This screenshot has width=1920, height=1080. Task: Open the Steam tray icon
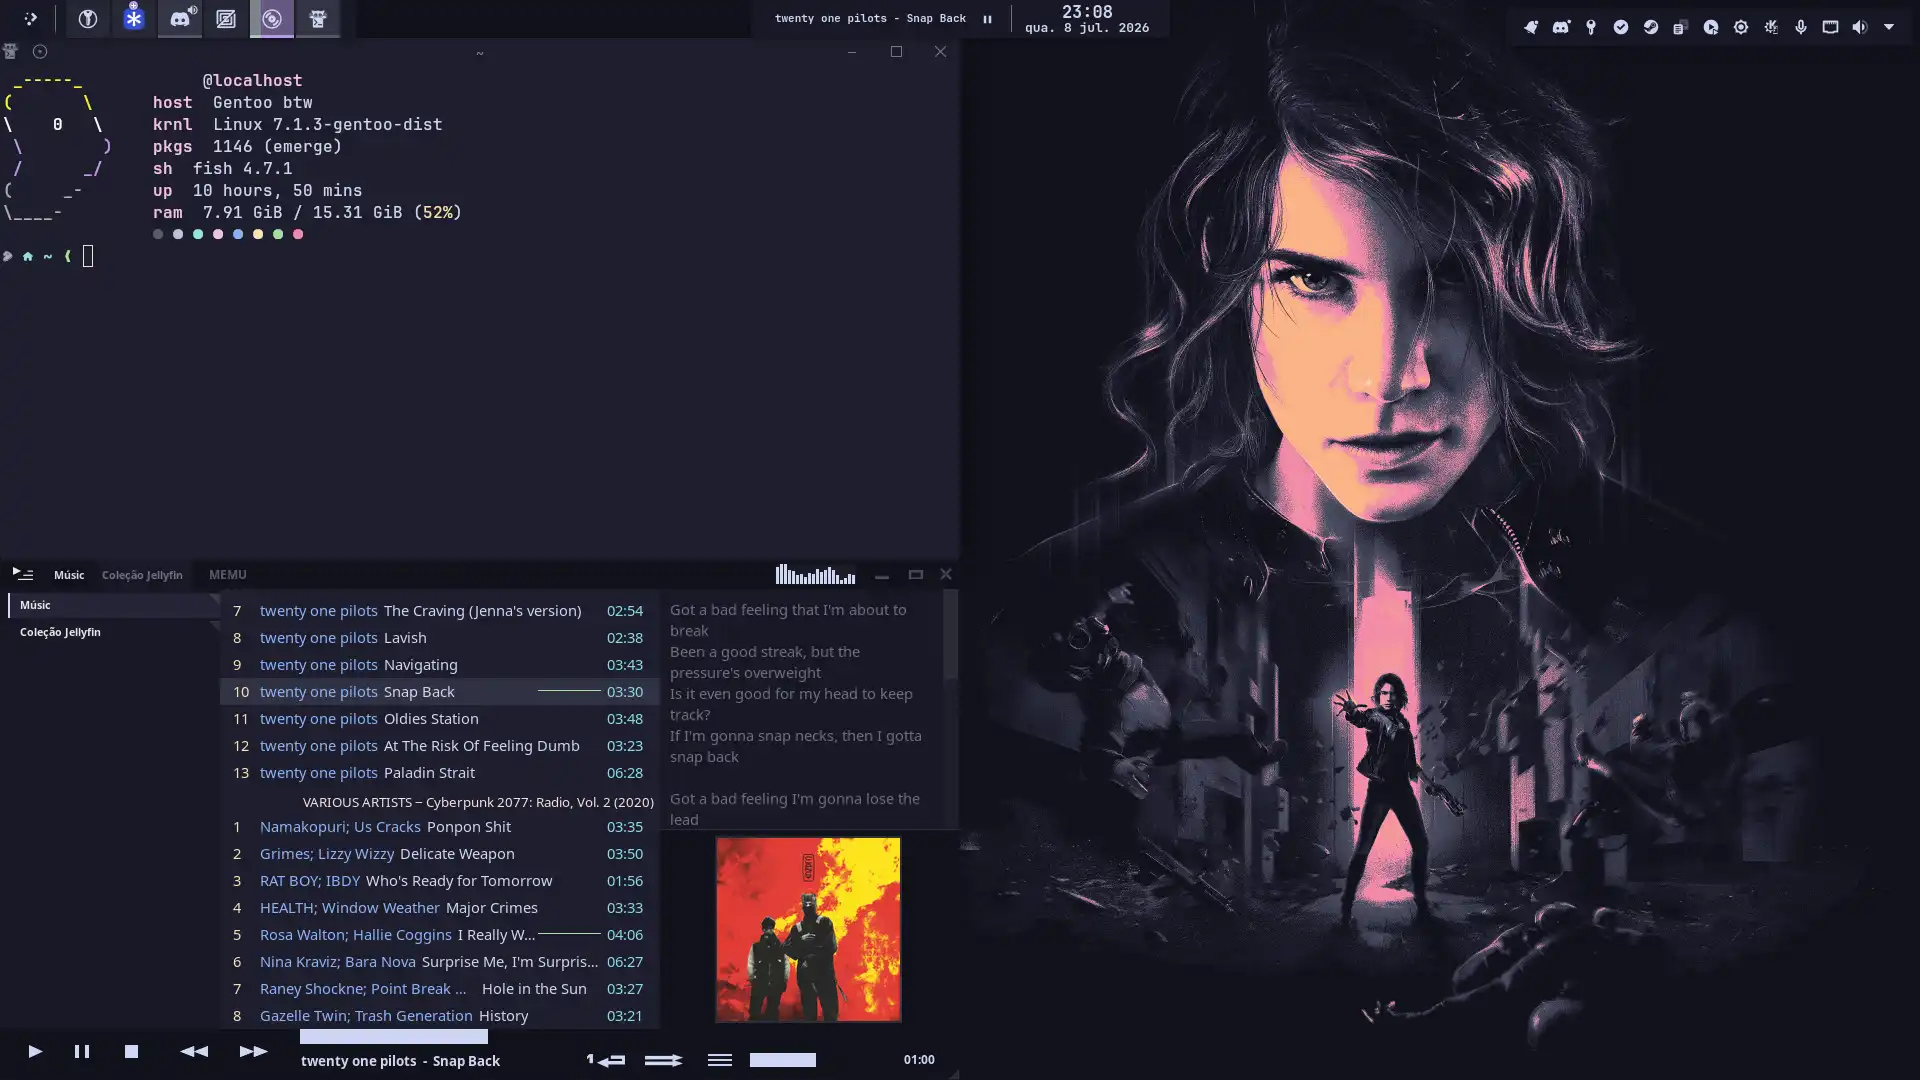coord(1651,27)
